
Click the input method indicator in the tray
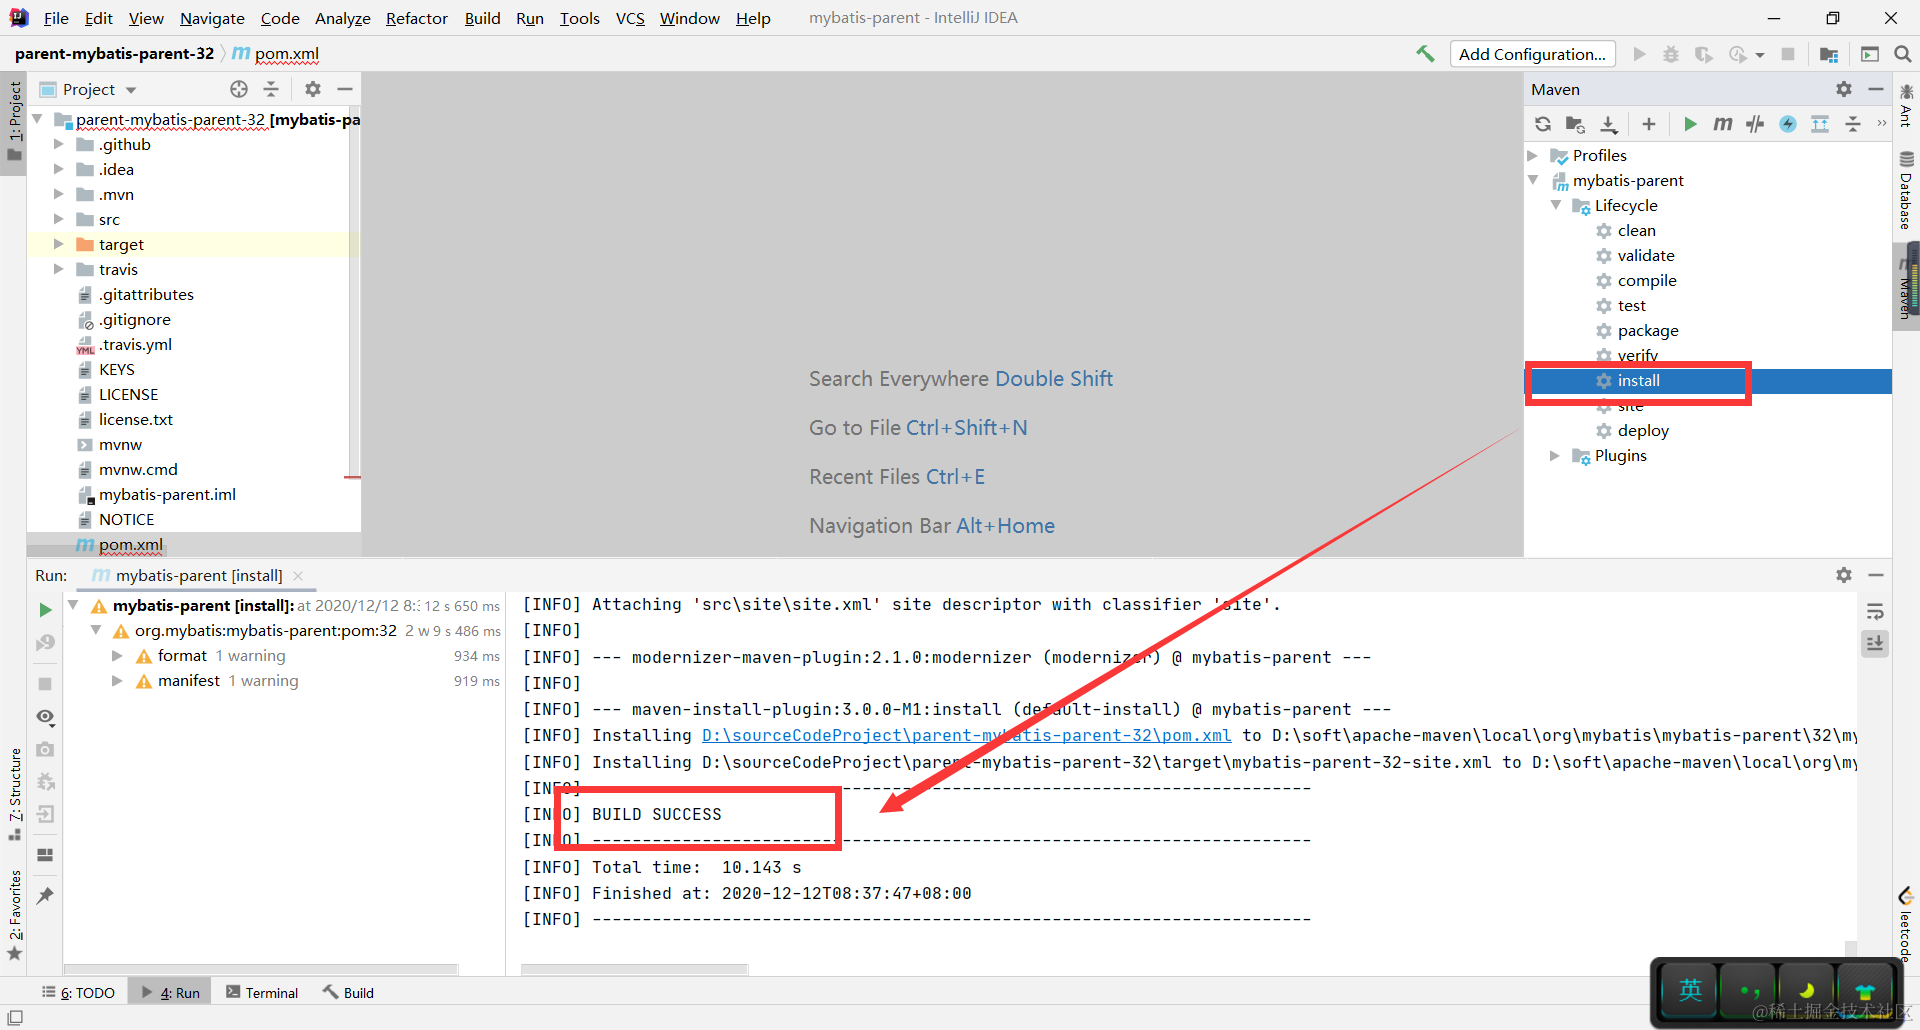point(1690,991)
